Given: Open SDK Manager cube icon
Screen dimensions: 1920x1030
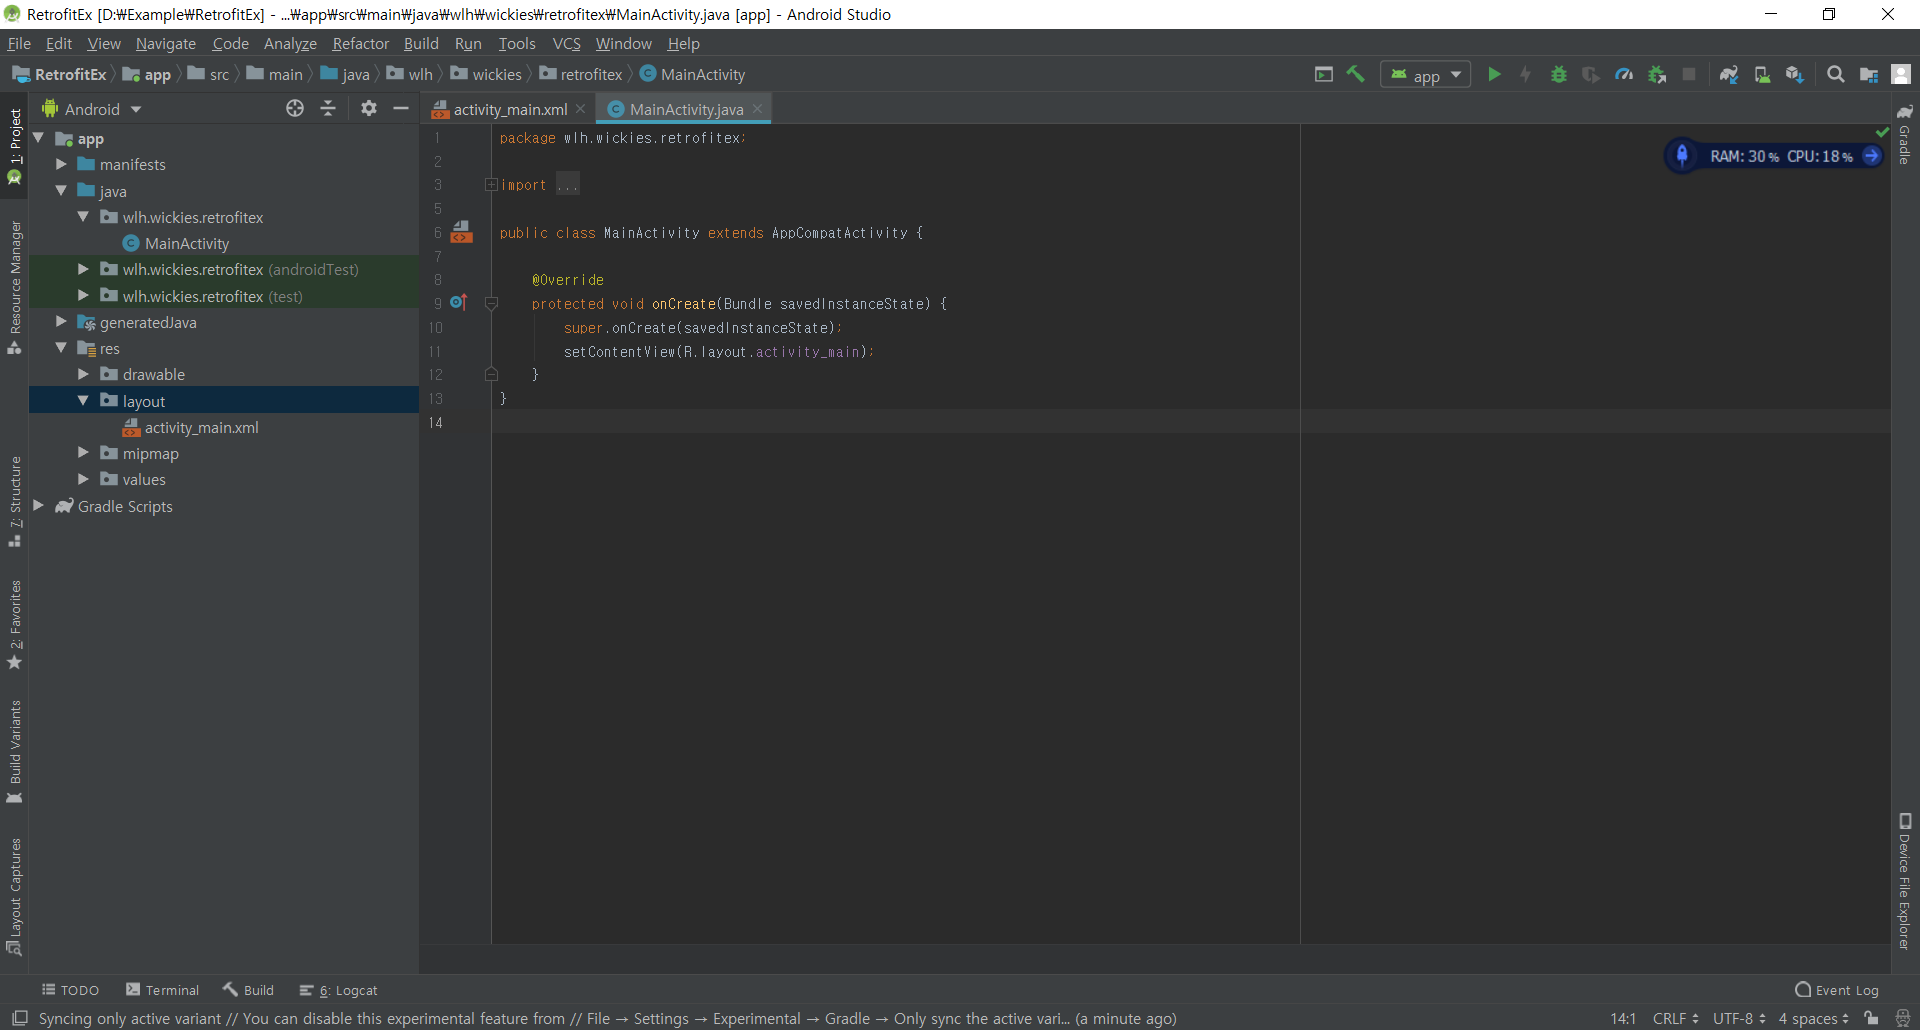Looking at the screenshot, I should [1795, 74].
